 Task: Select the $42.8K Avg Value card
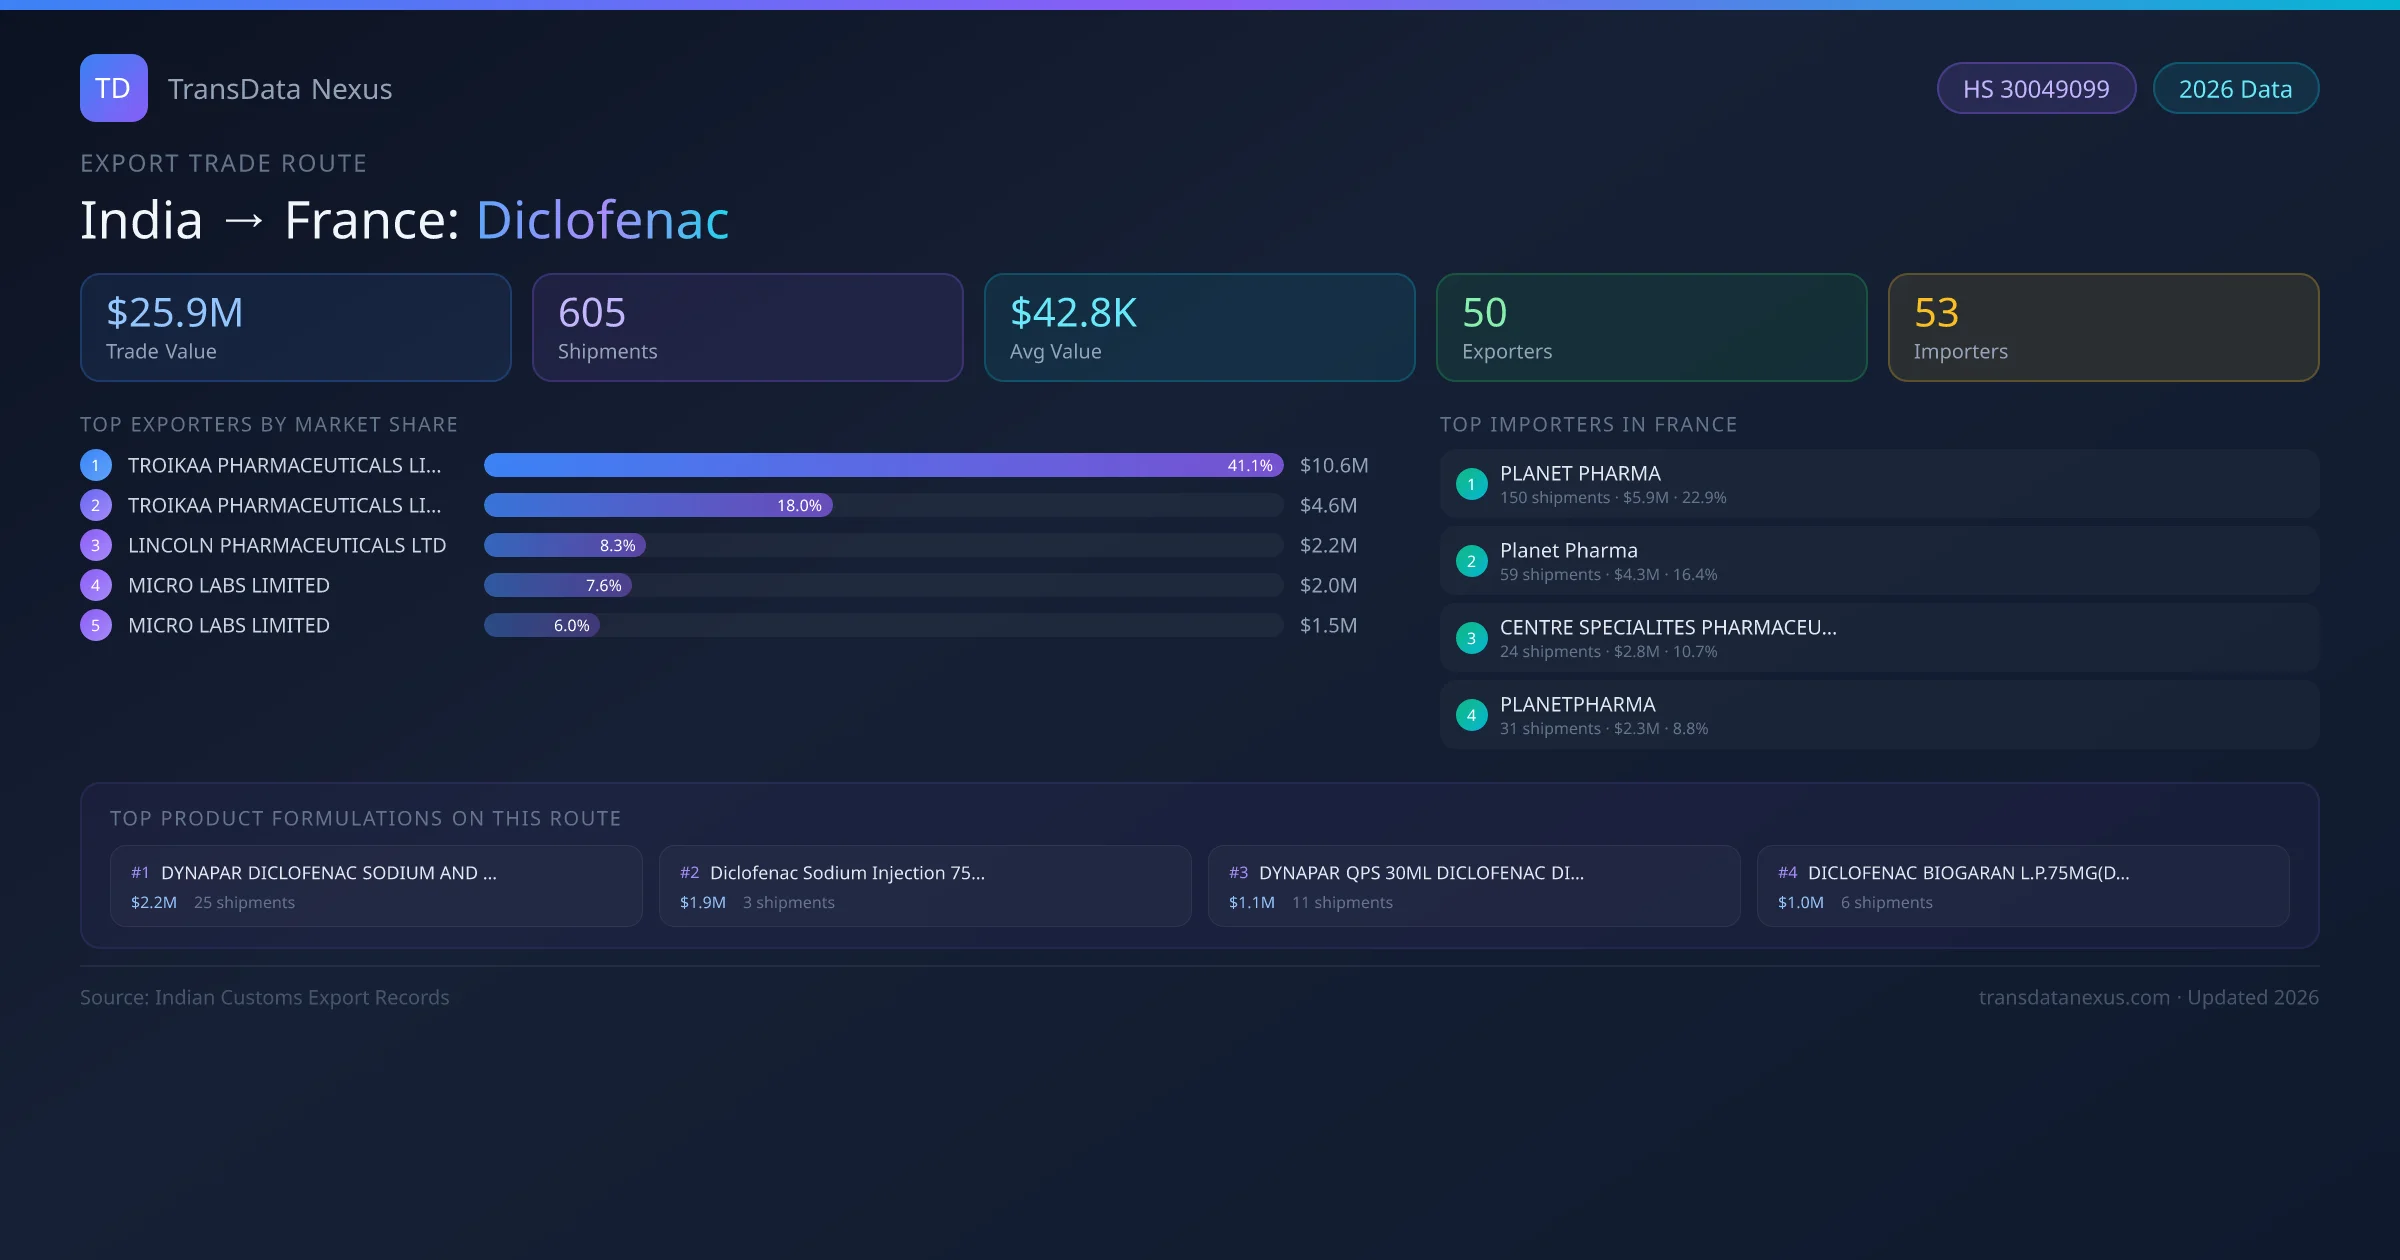click(1199, 328)
